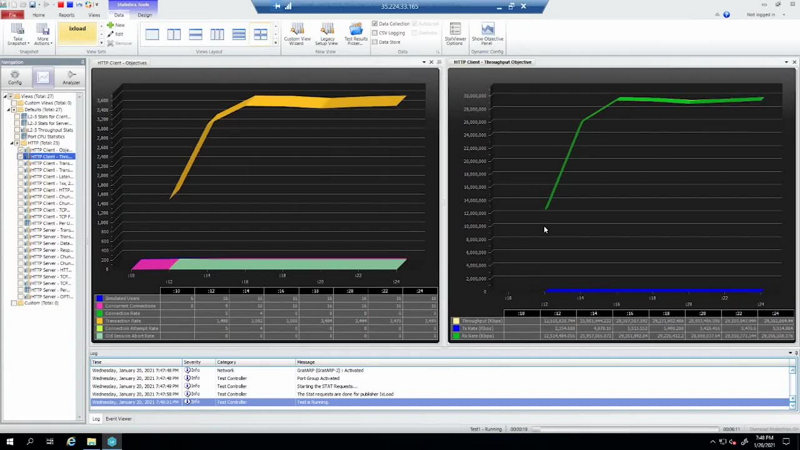The height and width of the screenshot is (450, 800).
Task: Switch to the Views ribbon tab
Action: point(94,15)
